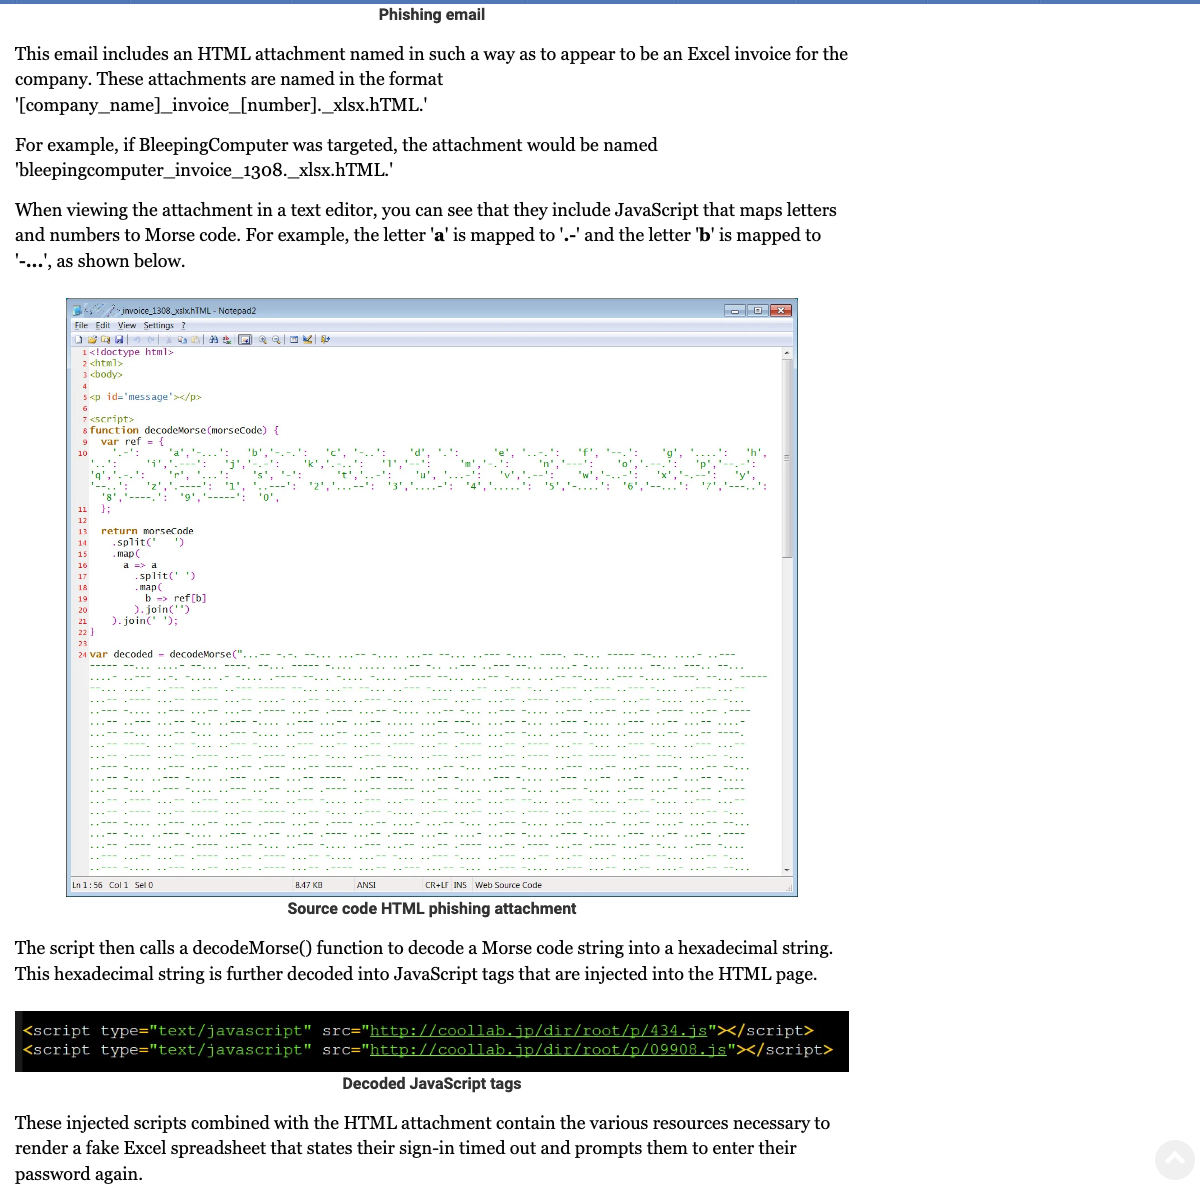Image resolution: width=1200 pixels, height=1200 pixels.
Task: Open the ? help menu in Notepad2
Action: click(x=183, y=325)
